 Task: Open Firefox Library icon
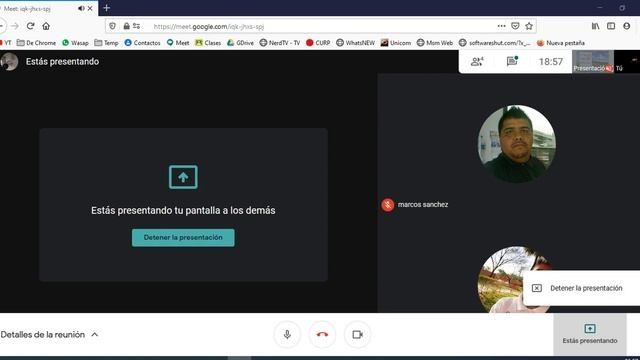596,26
